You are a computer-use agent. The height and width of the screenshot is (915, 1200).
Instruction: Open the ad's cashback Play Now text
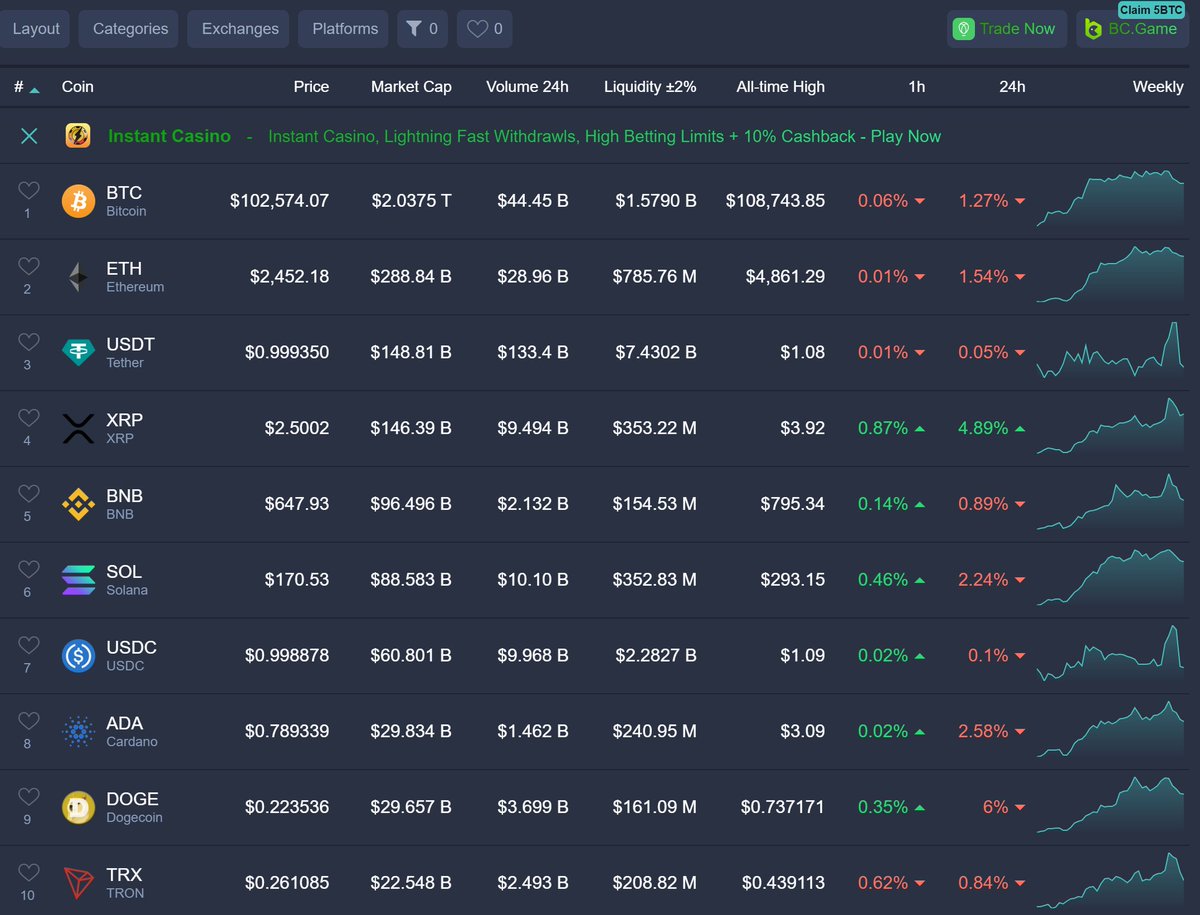(604, 136)
